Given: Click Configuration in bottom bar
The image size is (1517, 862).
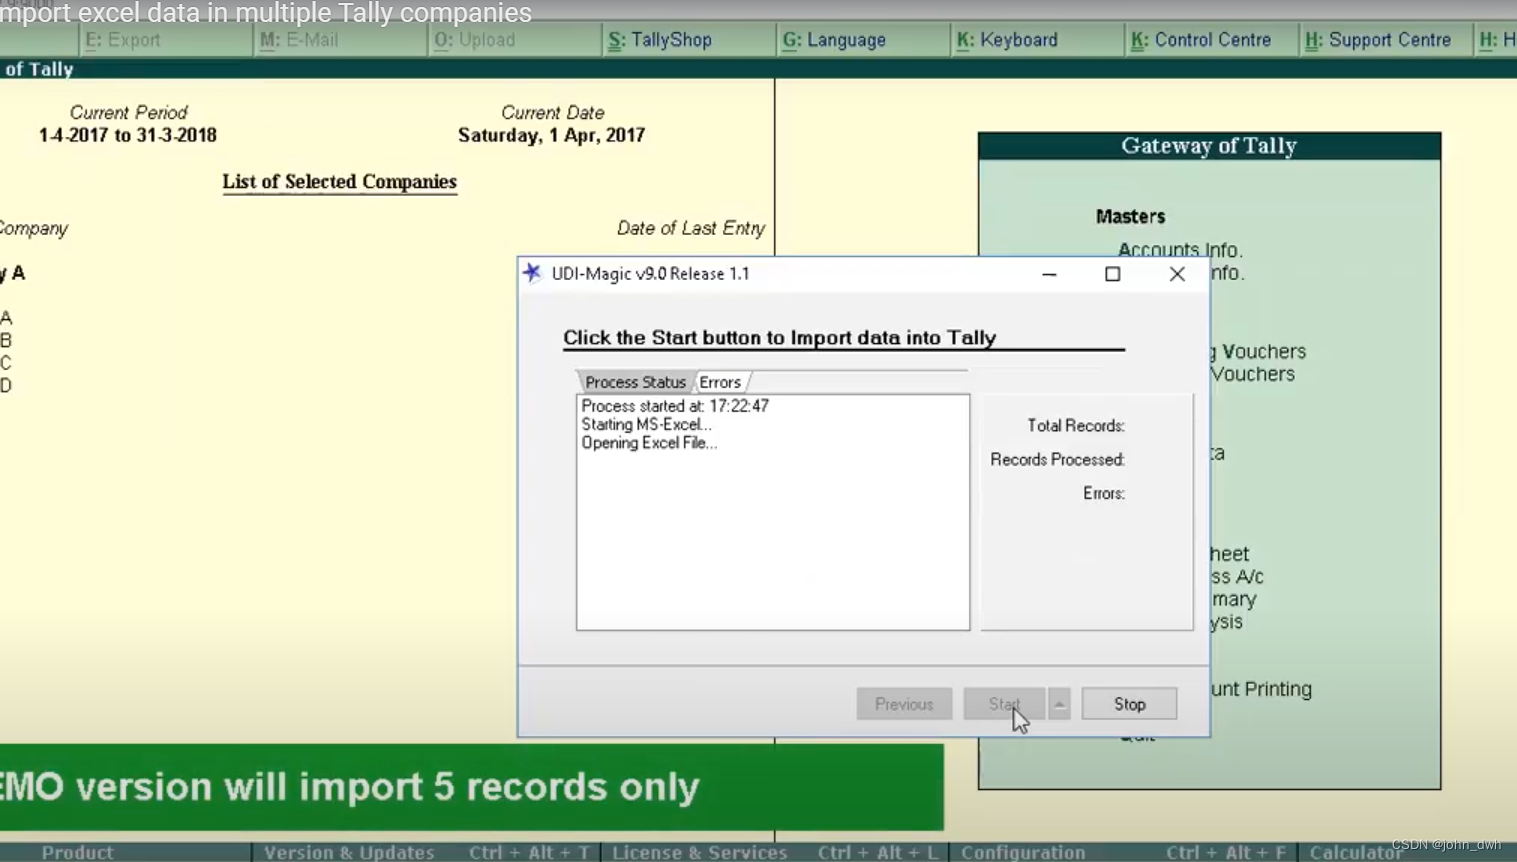Looking at the screenshot, I should pyautogui.click(x=1023, y=852).
